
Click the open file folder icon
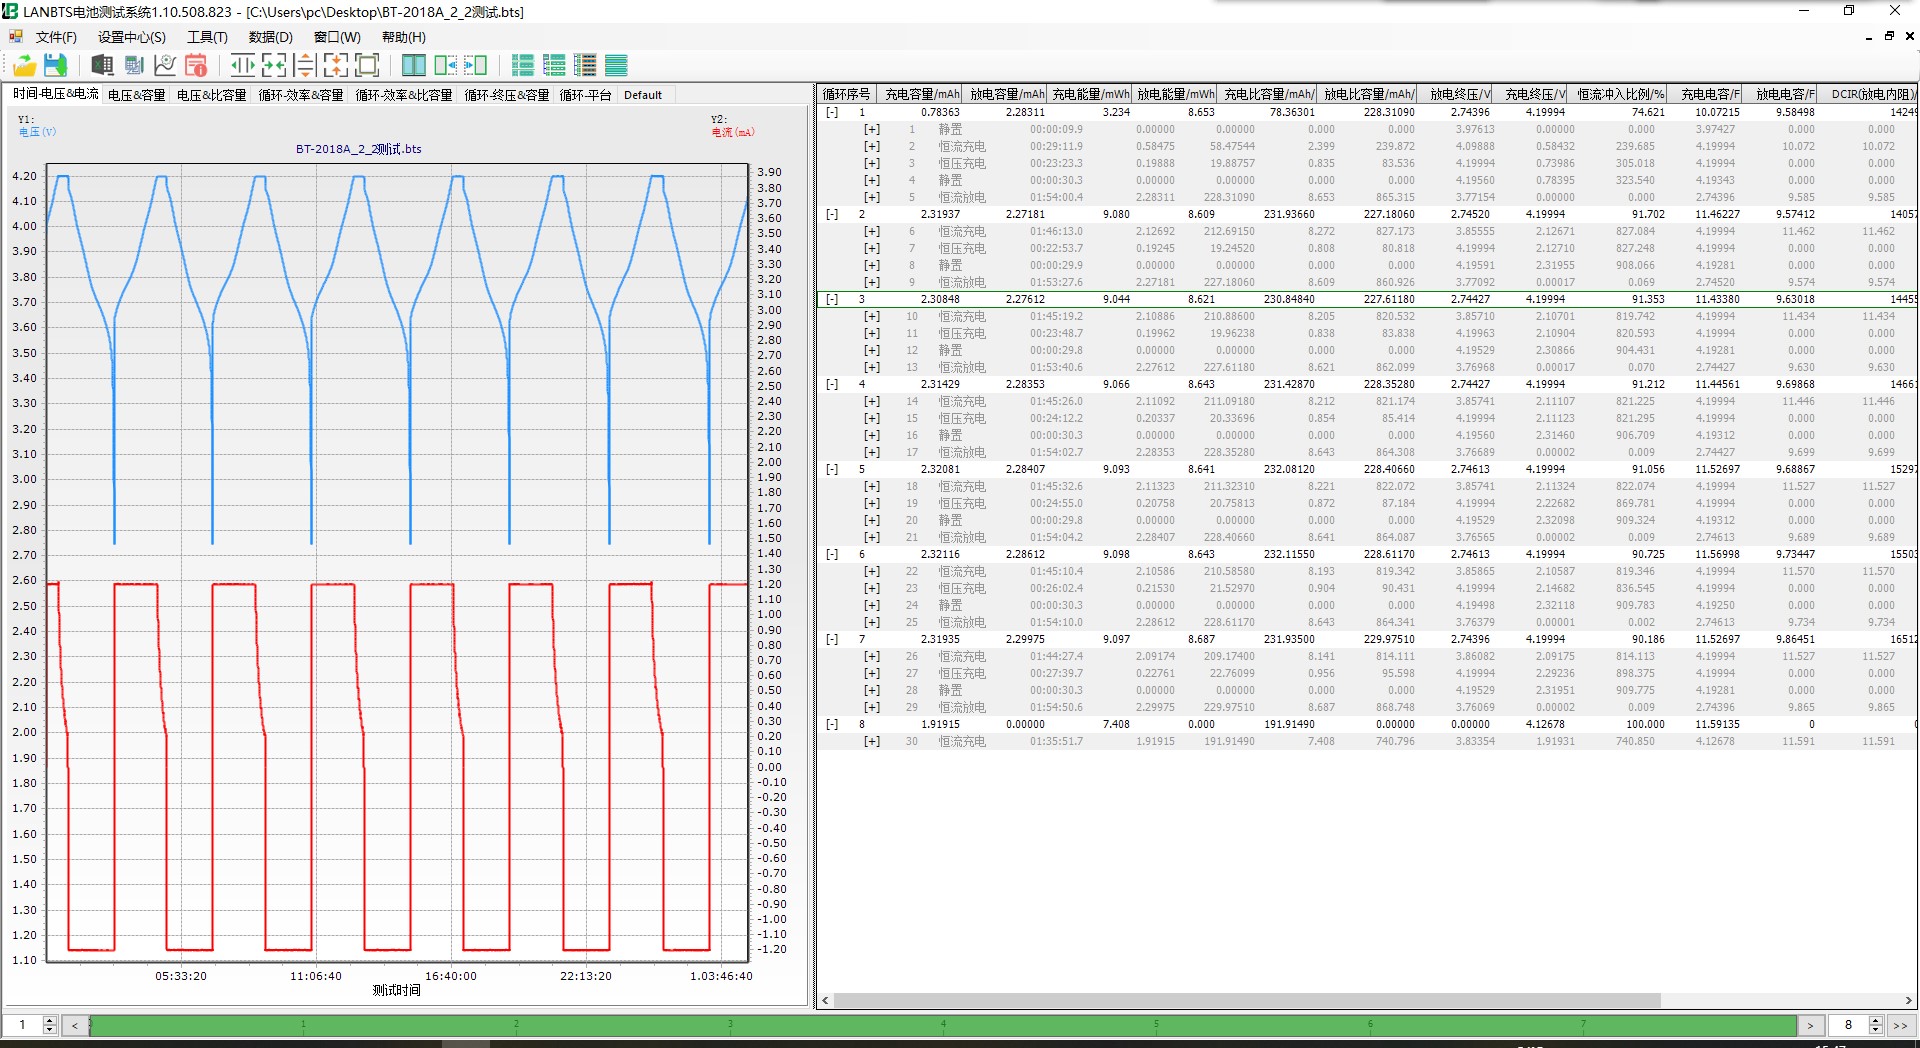[24, 66]
